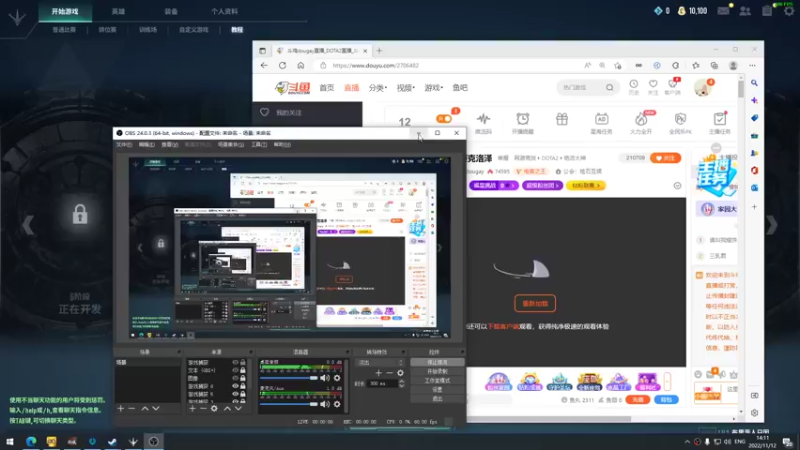
Task: Move the selected OBS source up
Action: point(227,409)
